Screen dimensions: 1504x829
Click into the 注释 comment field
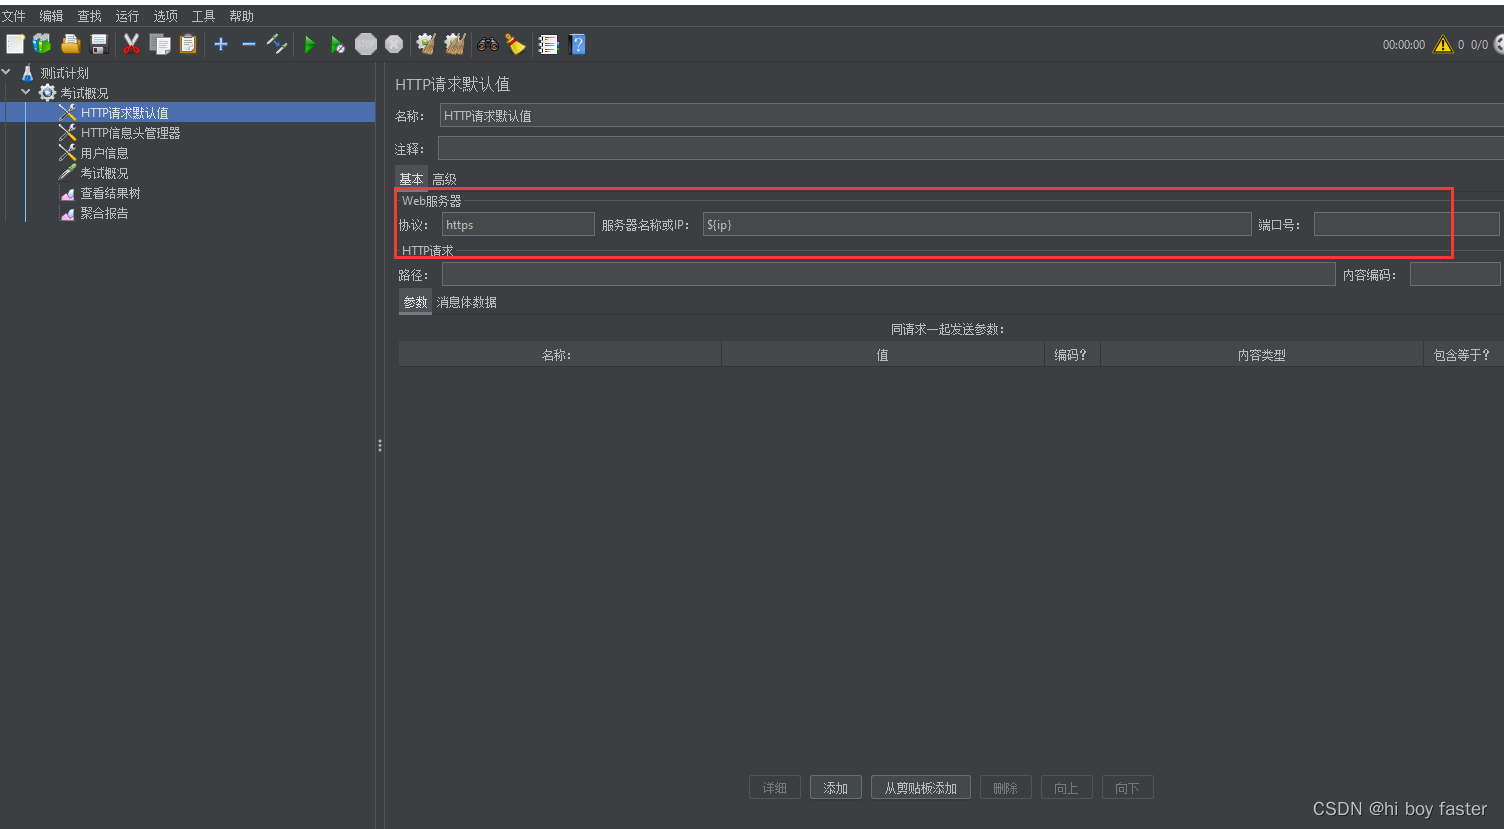pyautogui.click(x=970, y=149)
